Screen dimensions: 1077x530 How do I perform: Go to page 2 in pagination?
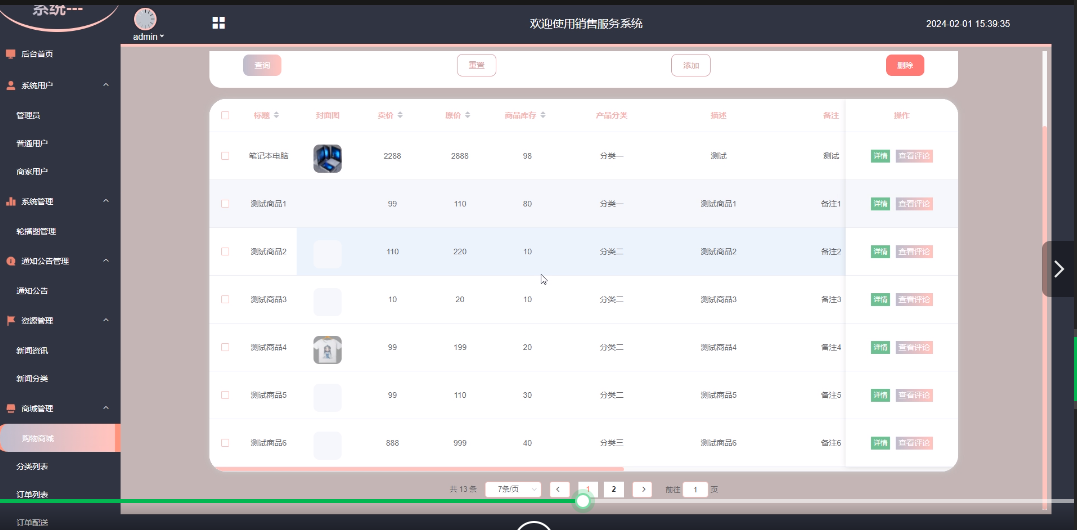614,489
